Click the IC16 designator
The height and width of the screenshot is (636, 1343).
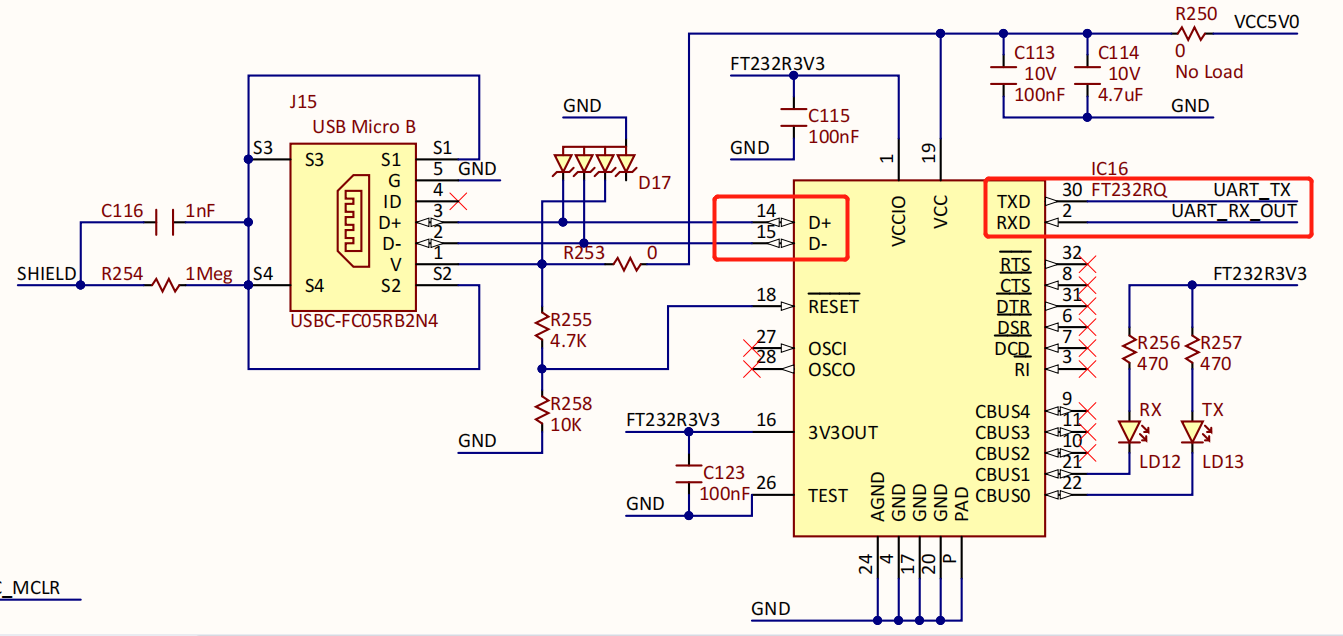tap(1109, 170)
